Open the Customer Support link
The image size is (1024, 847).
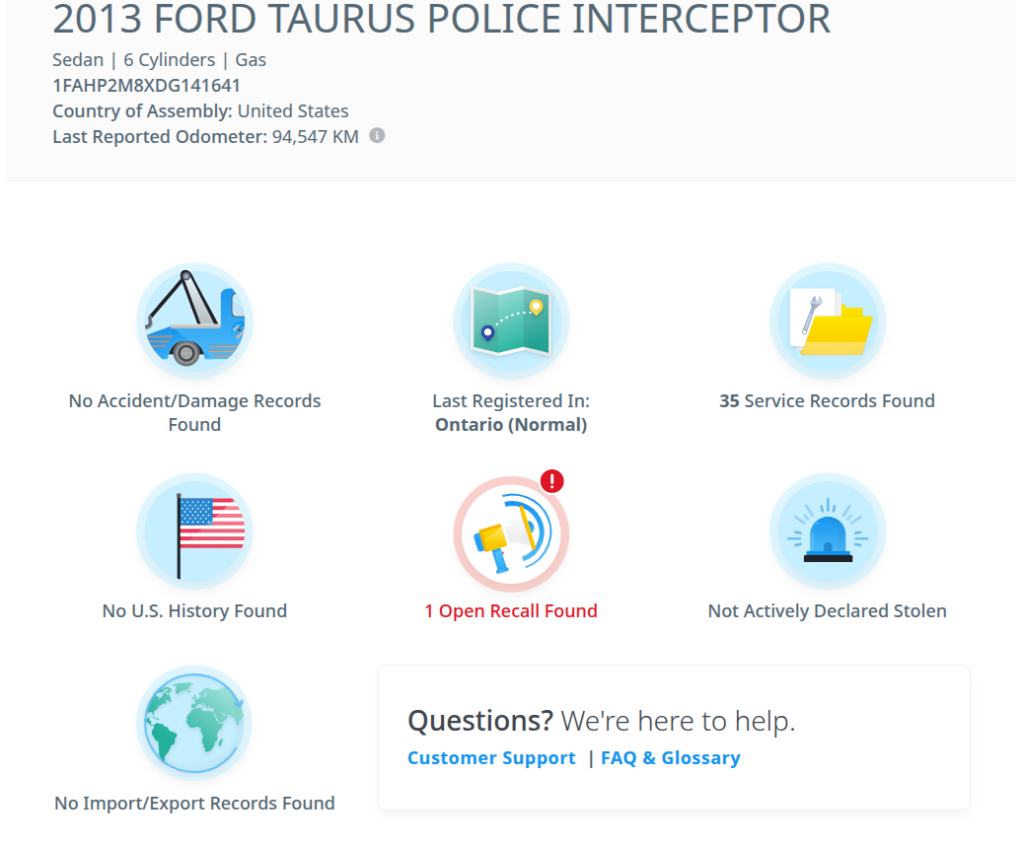point(491,758)
